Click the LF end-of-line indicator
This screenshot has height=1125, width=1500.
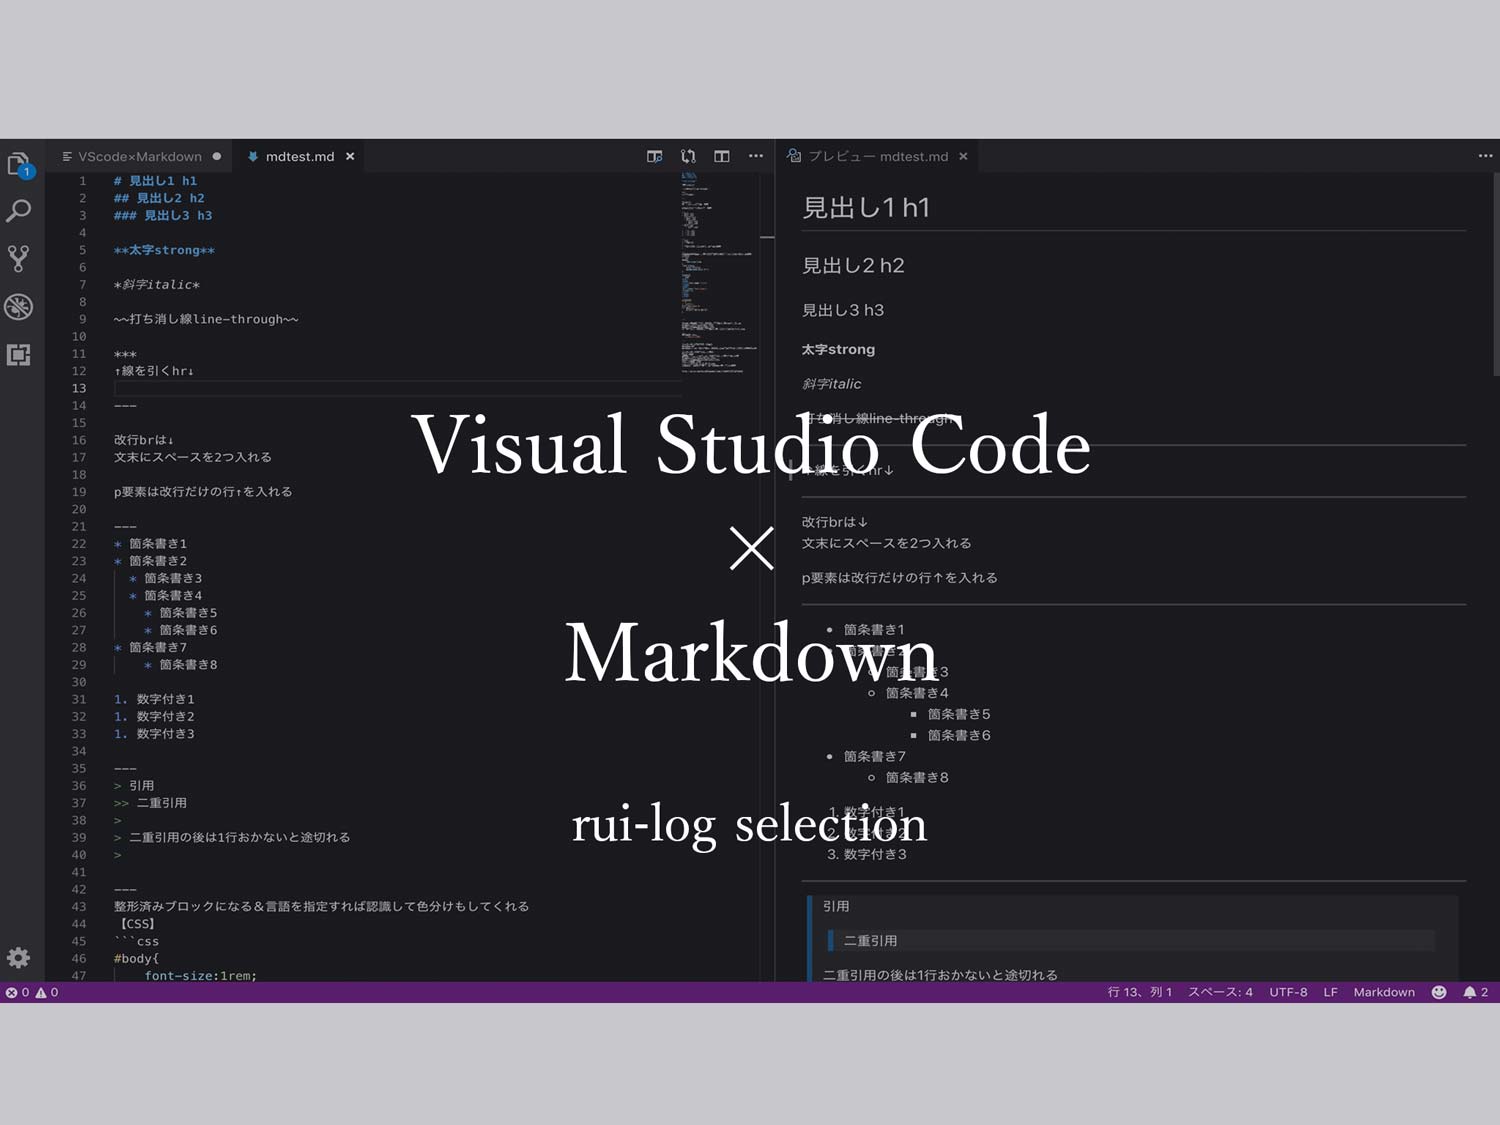pyautogui.click(x=1330, y=992)
